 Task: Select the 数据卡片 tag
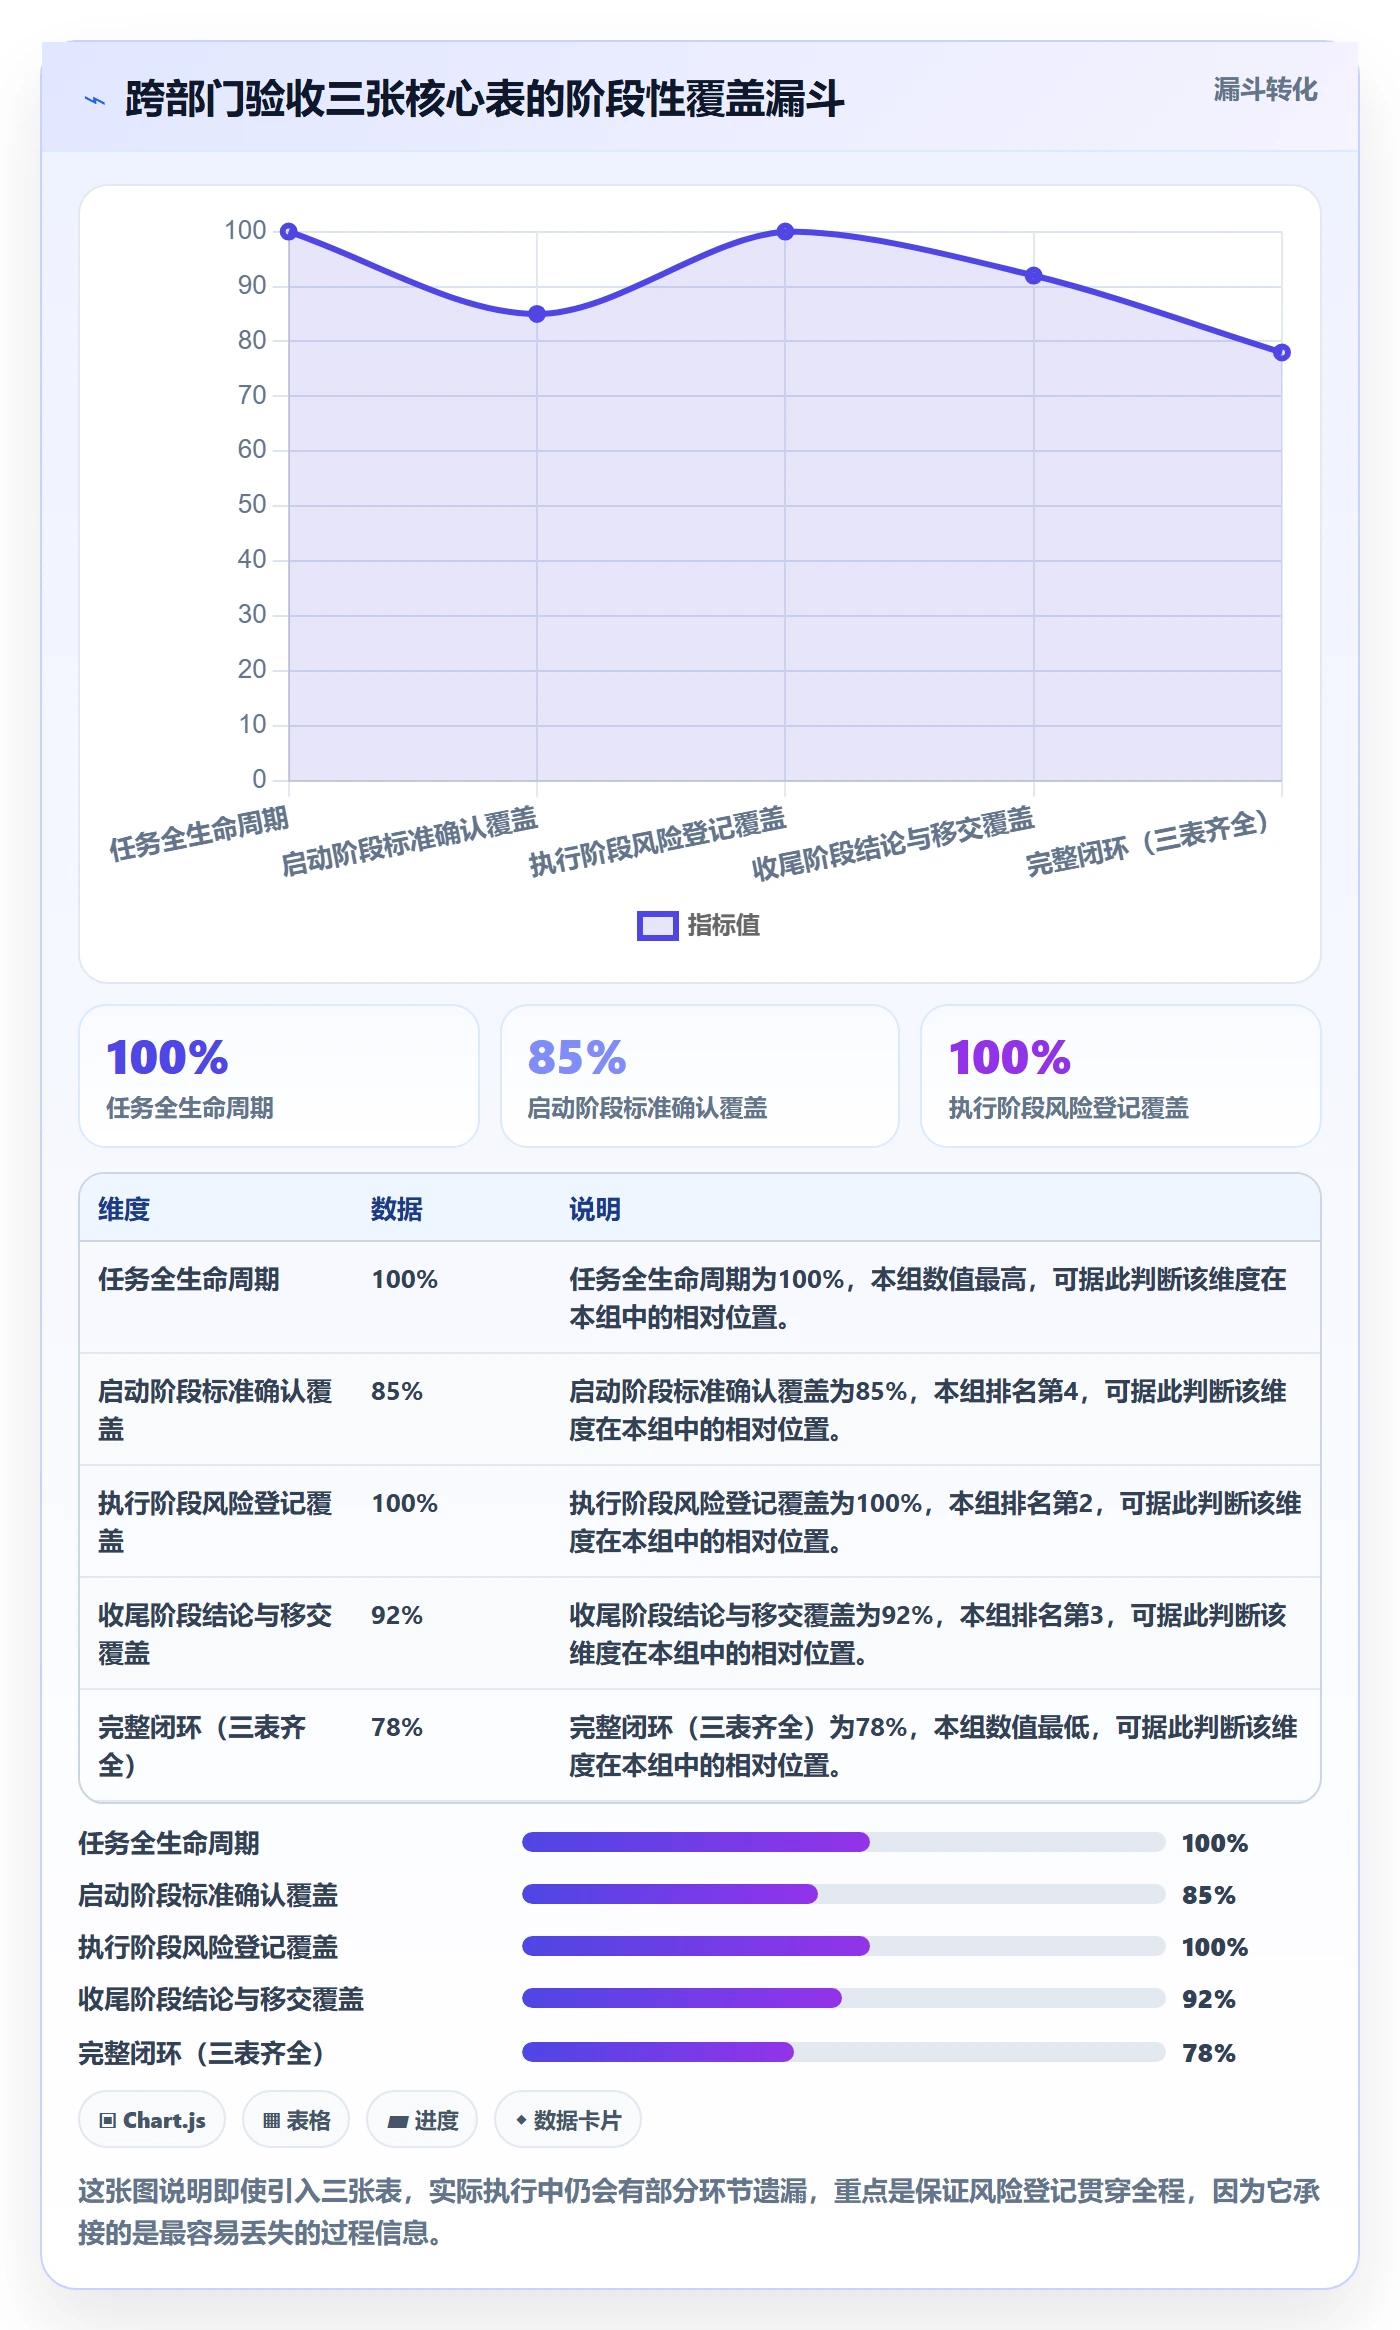pos(568,2120)
